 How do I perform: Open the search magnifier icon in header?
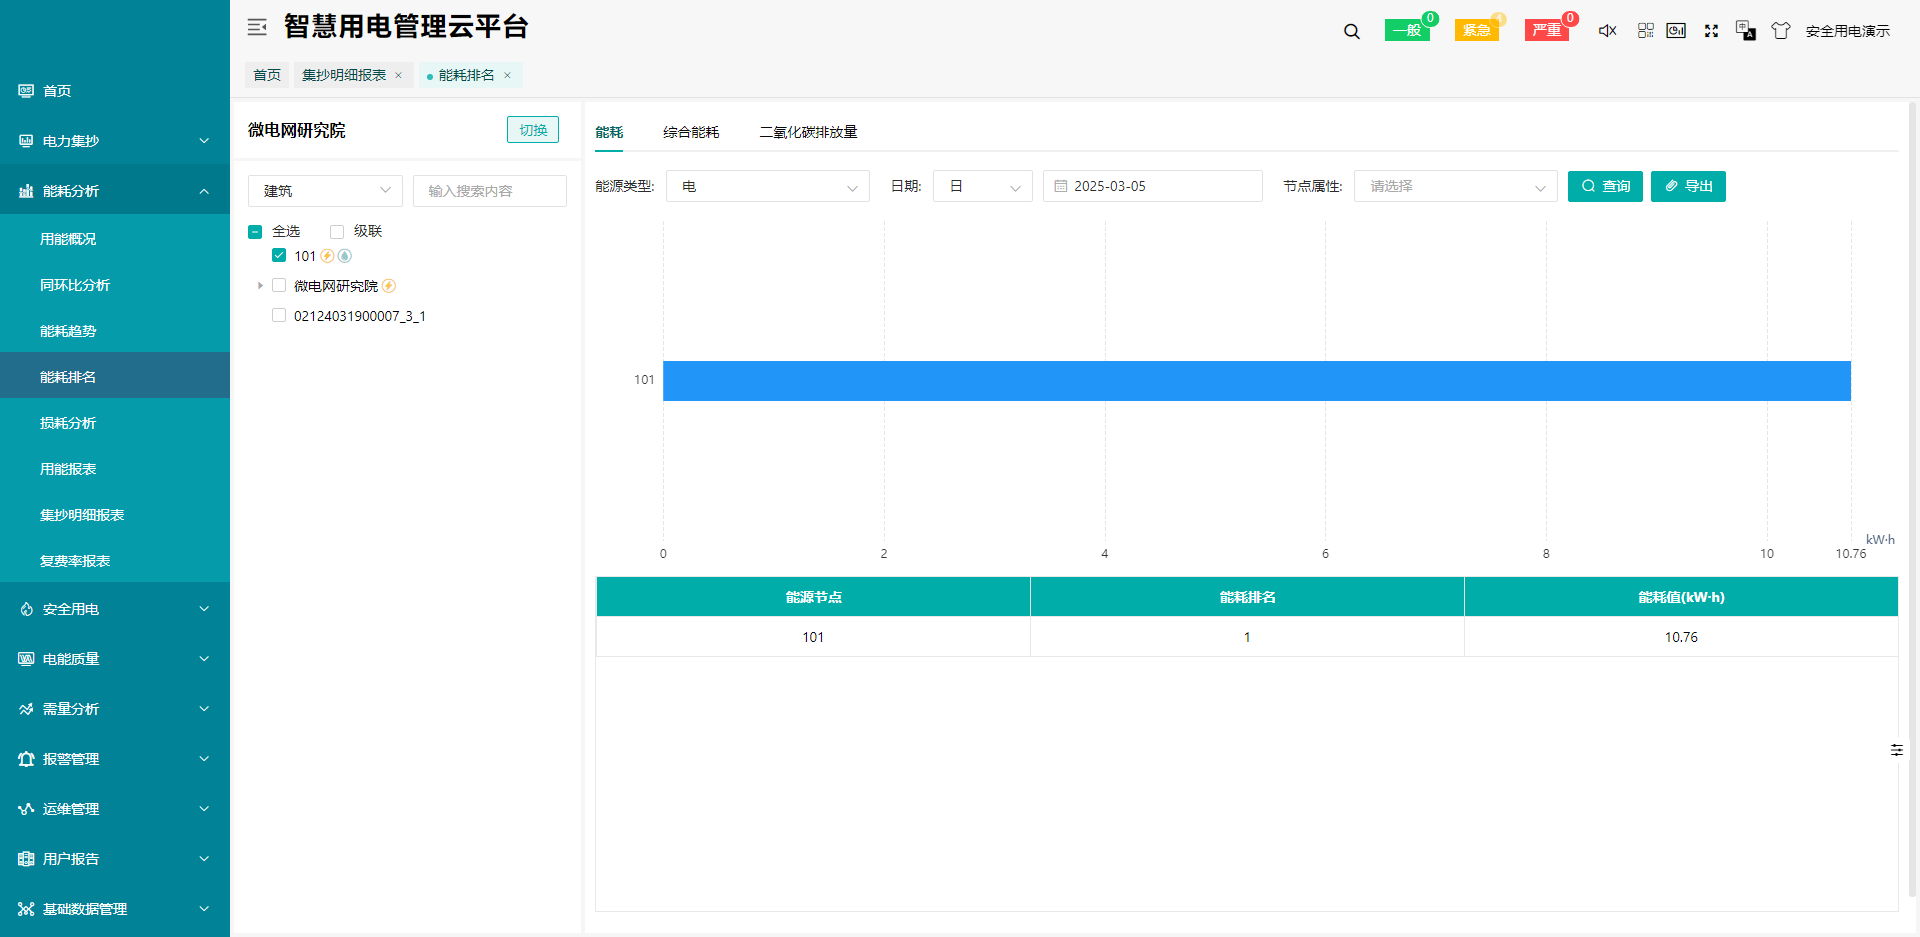coord(1352,31)
